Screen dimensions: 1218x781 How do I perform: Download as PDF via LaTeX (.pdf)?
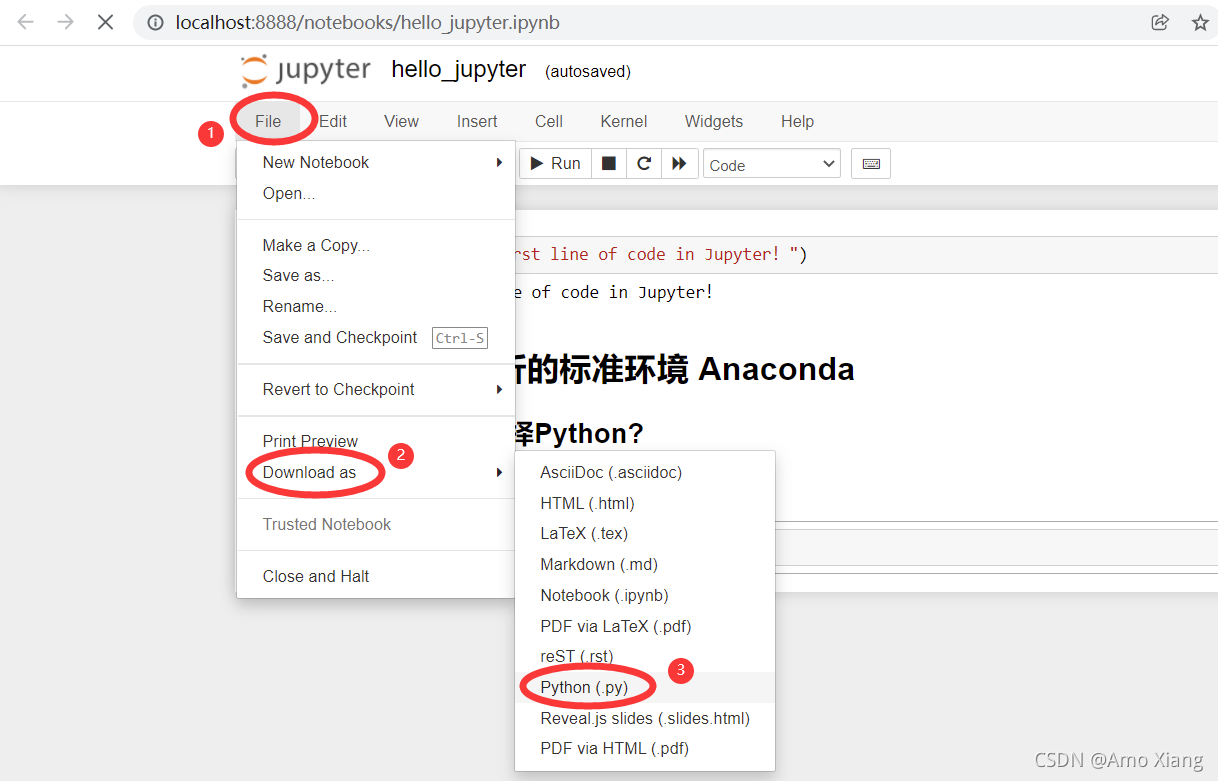(645, 626)
